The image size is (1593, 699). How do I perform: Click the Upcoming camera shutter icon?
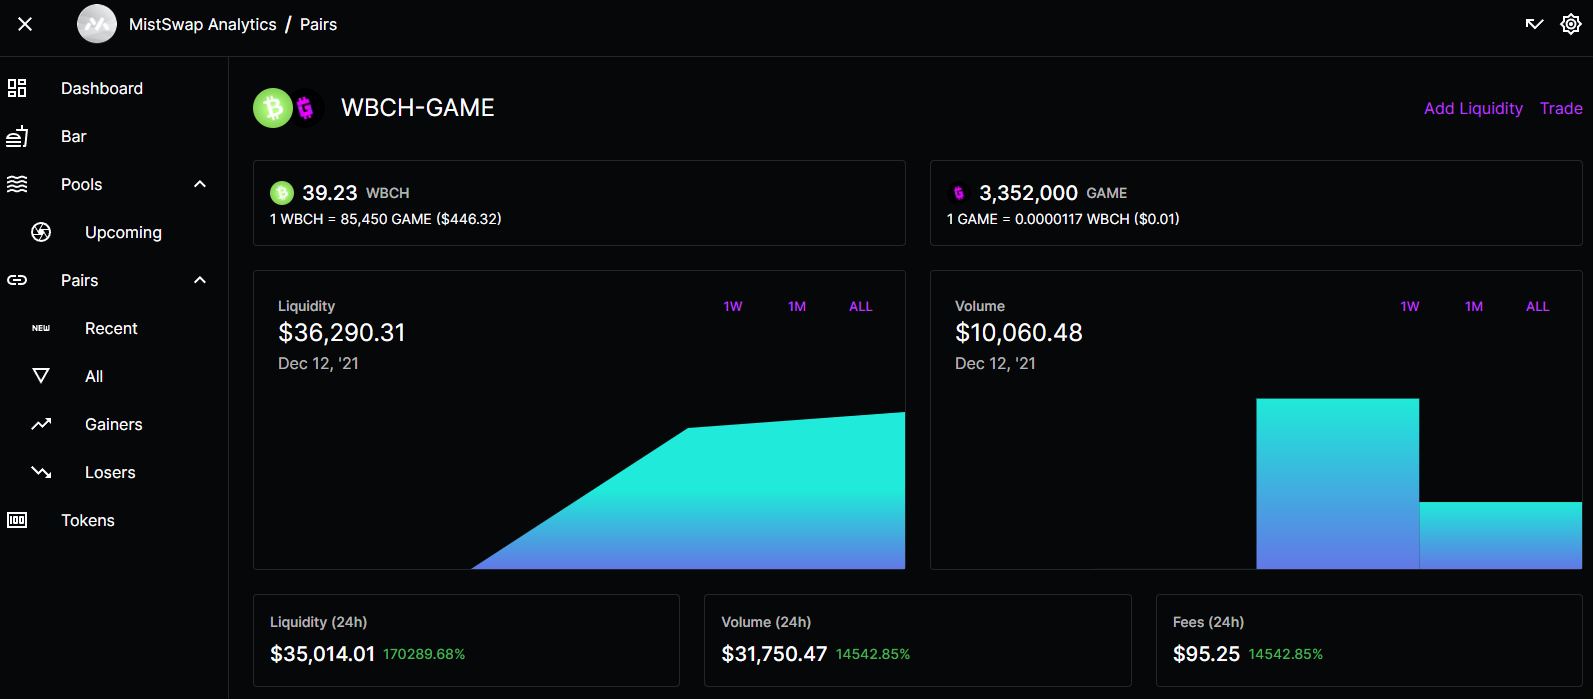[x=41, y=232]
